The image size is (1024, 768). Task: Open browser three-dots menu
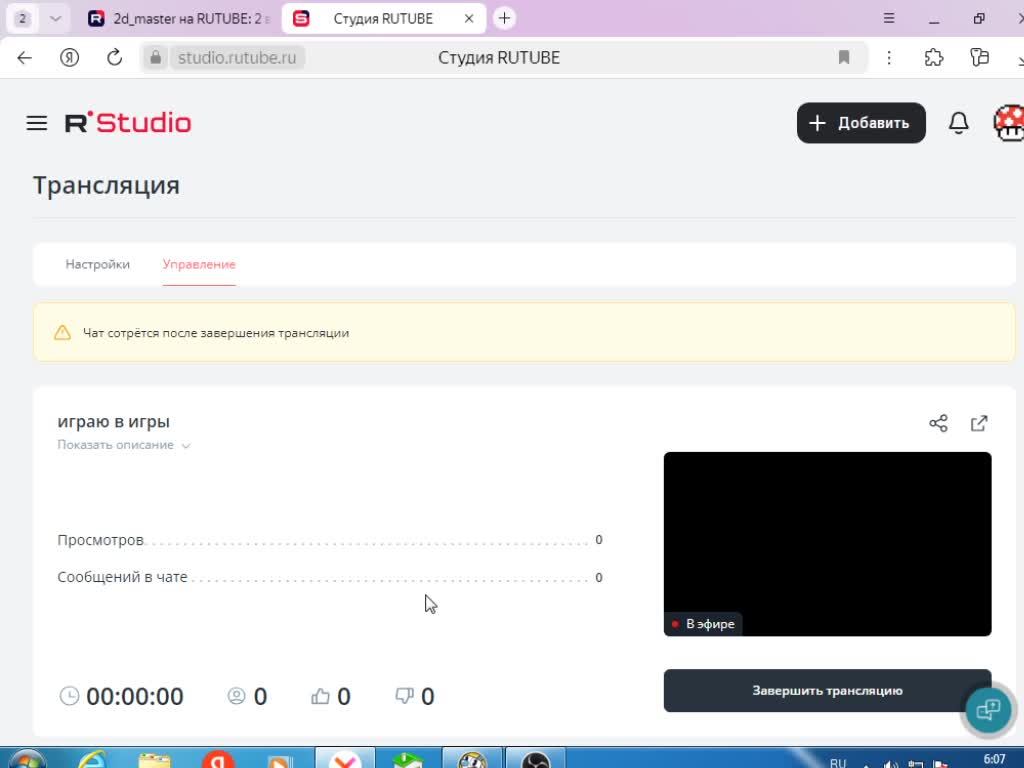coord(889,57)
